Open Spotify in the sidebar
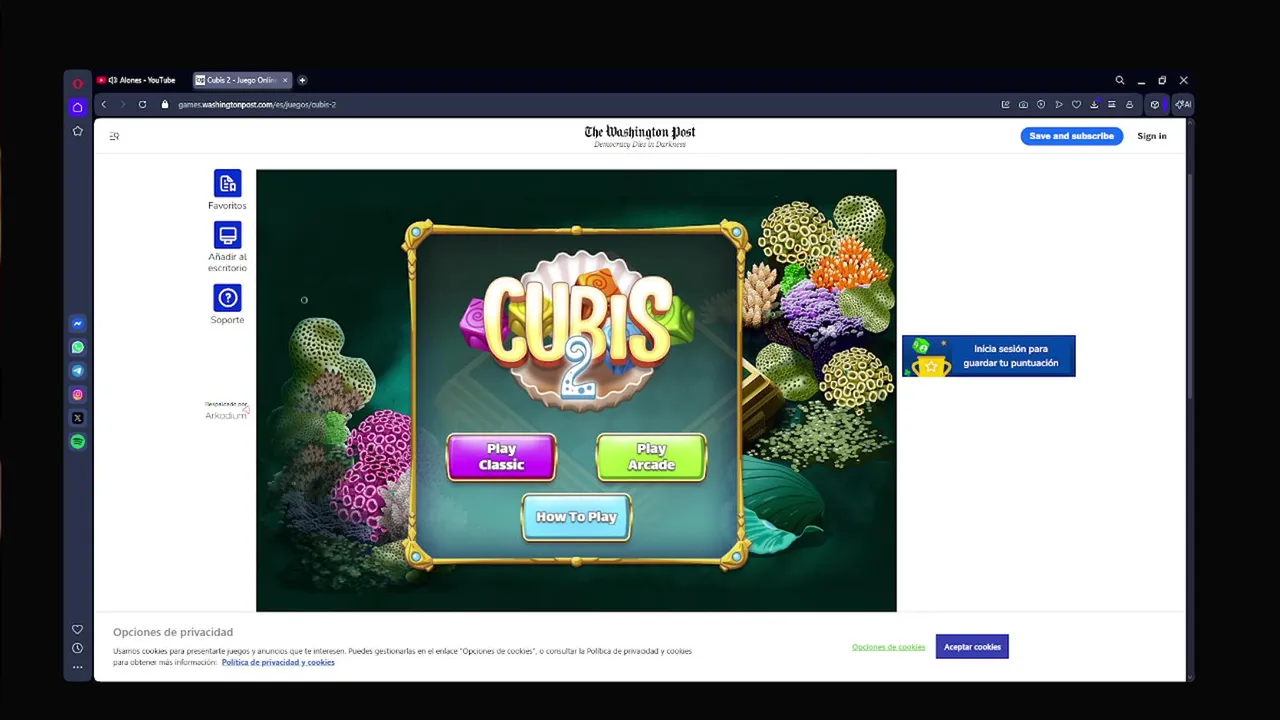The height and width of the screenshot is (720, 1280). (77, 442)
